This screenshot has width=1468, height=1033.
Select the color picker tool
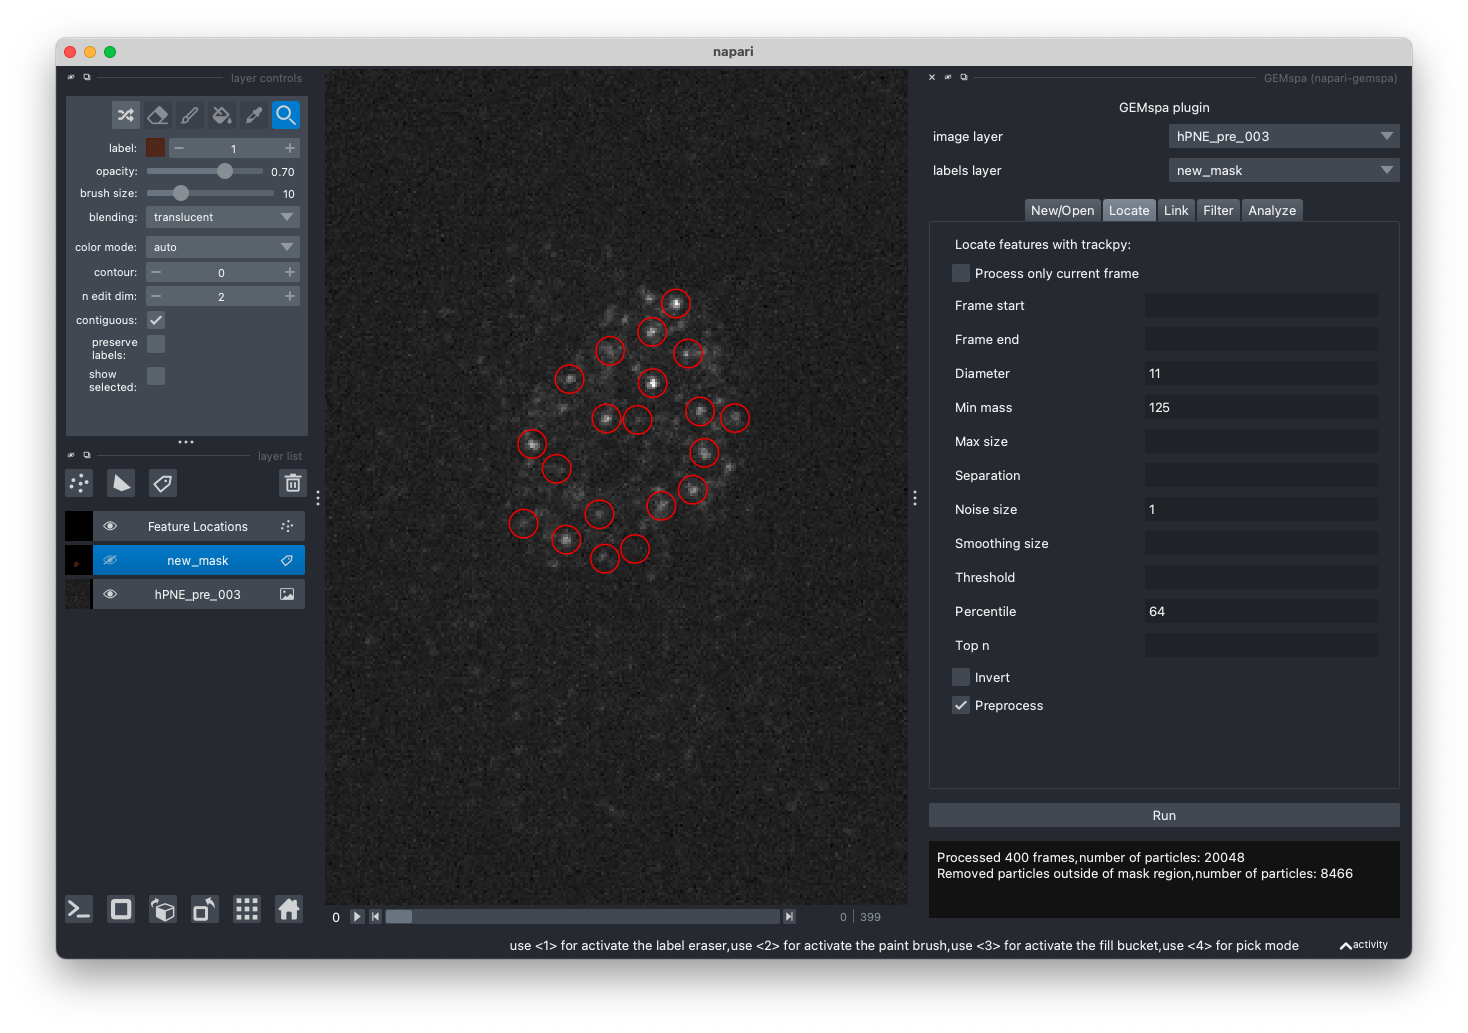click(254, 115)
